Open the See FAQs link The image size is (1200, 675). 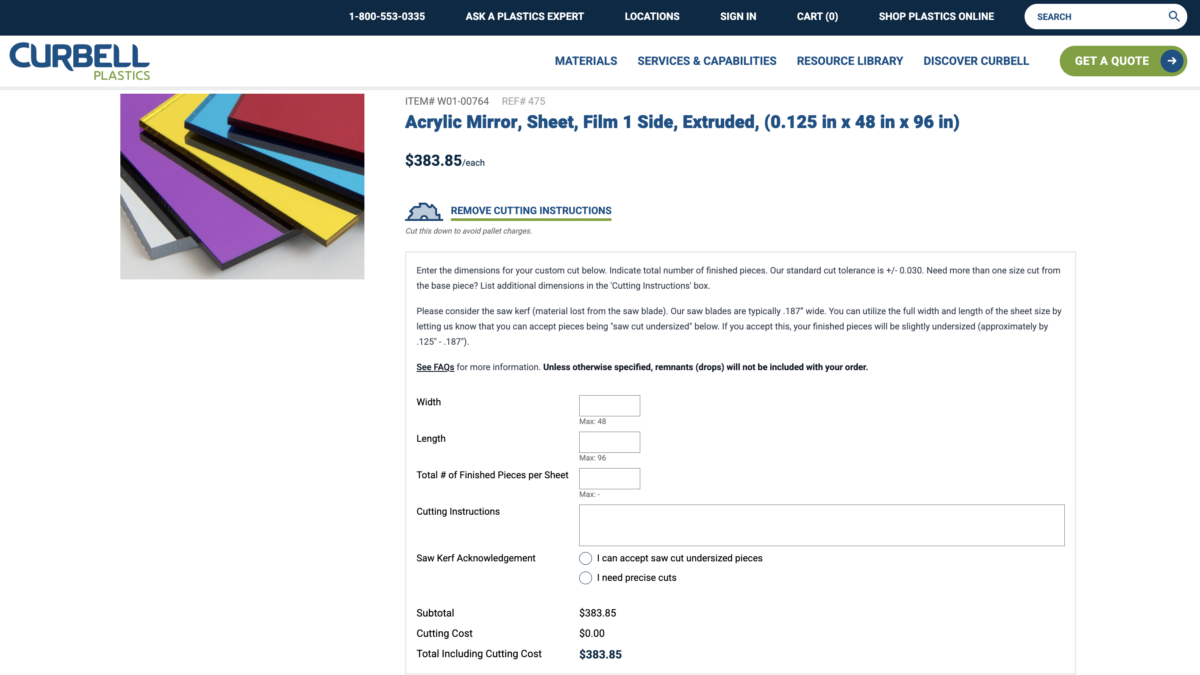[435, 367]
